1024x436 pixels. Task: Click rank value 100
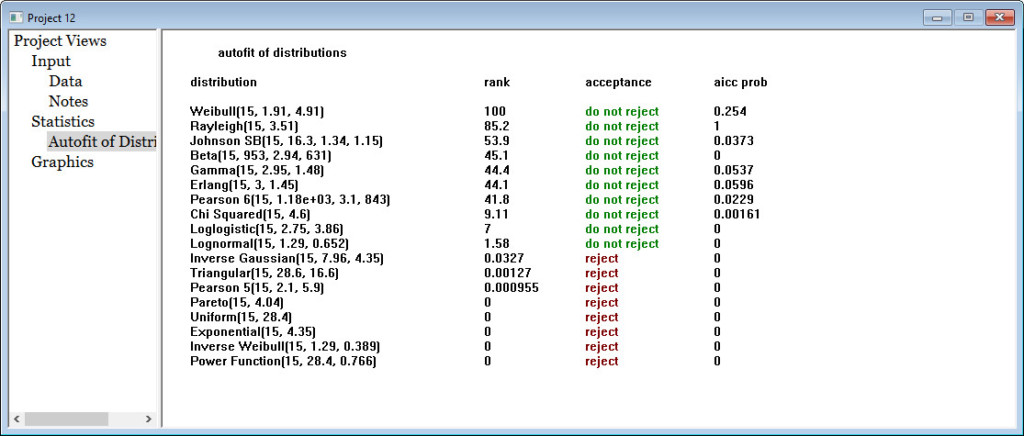(x=495, y=112)
